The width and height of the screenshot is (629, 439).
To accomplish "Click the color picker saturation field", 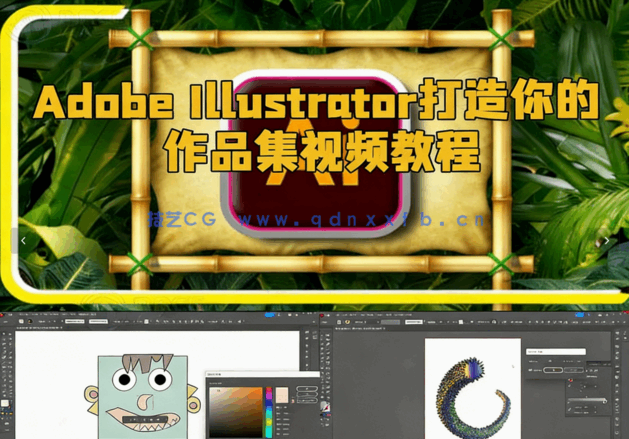I will [x=235, y=412].
